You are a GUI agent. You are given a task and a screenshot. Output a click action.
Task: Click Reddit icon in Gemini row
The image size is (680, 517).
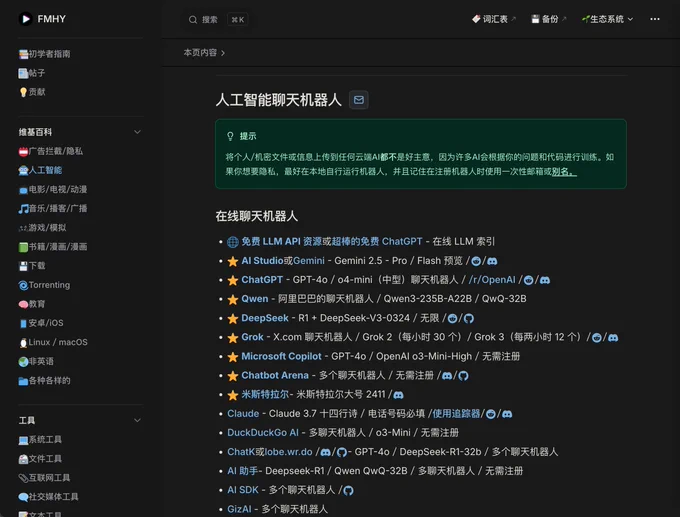pos(476,261)
